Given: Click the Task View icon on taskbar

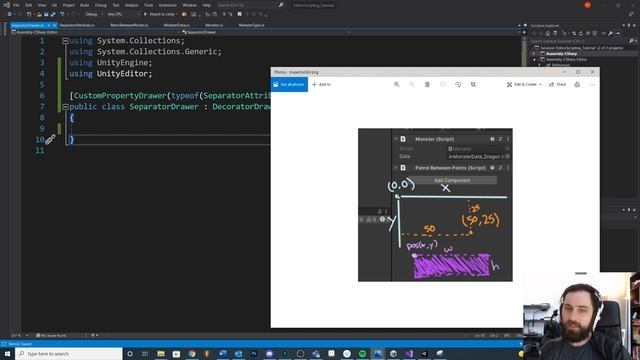Looking at the screenshot, I should pos(145,353).
